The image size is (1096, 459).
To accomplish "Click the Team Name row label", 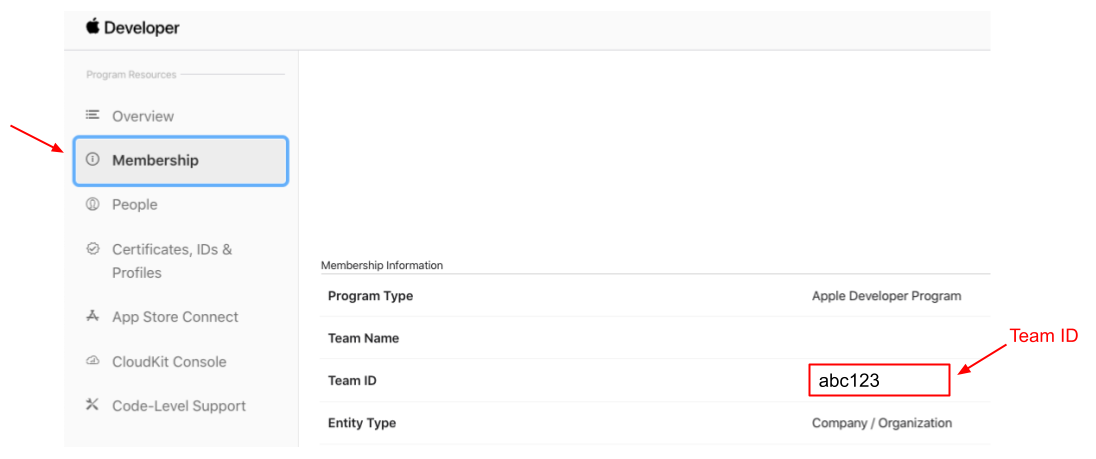I will tap(363, 338).
